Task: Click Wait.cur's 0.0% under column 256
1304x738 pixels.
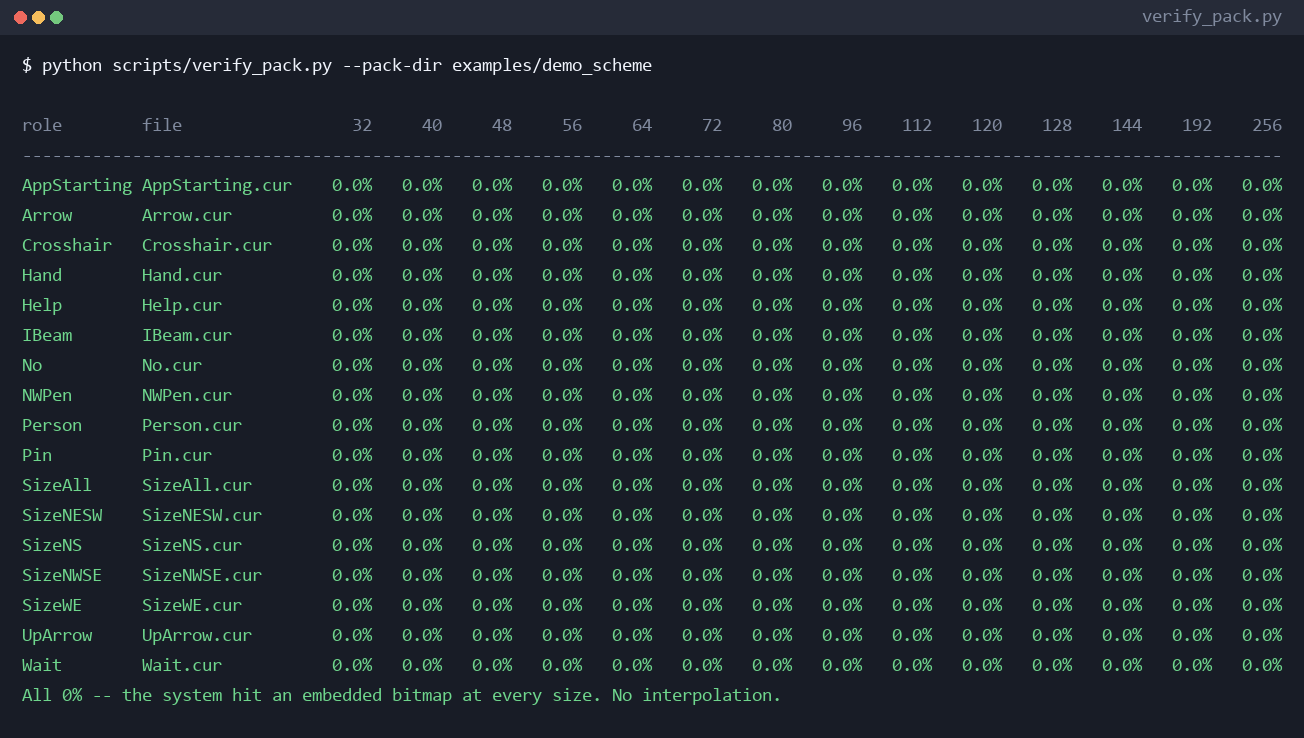Action: (x=1262, y=665)
